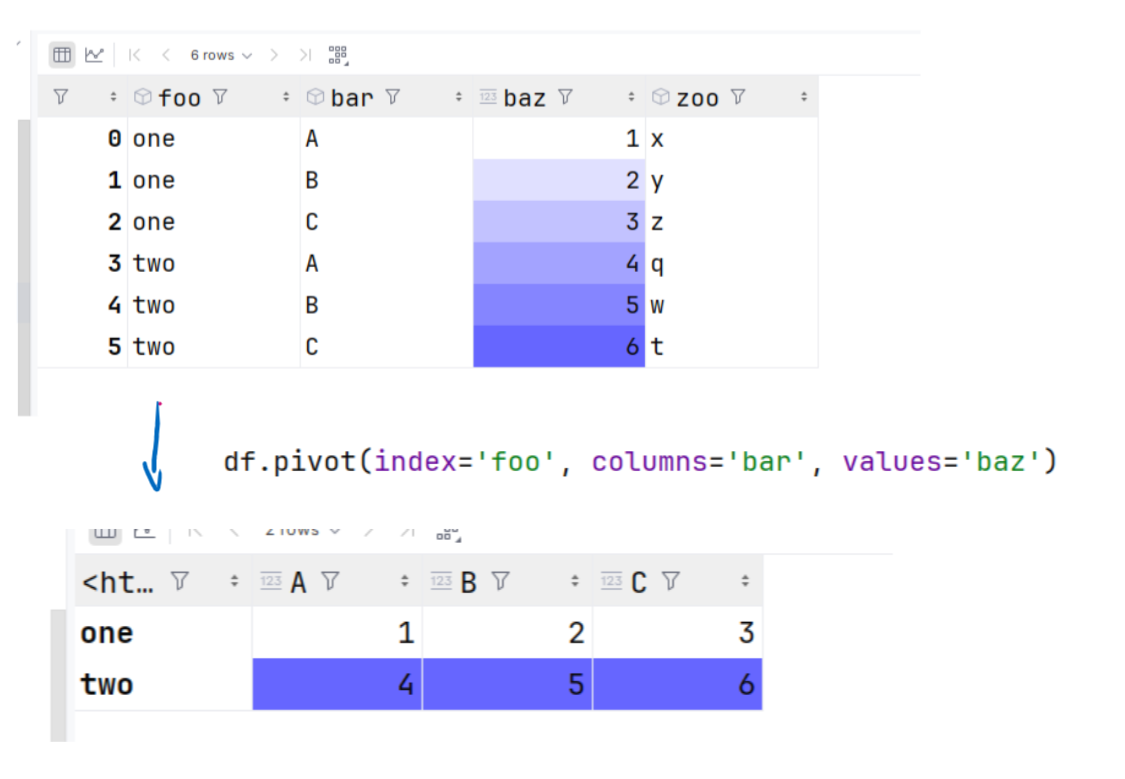Toggle the filter on pivot index column

[x=180, y=581]
